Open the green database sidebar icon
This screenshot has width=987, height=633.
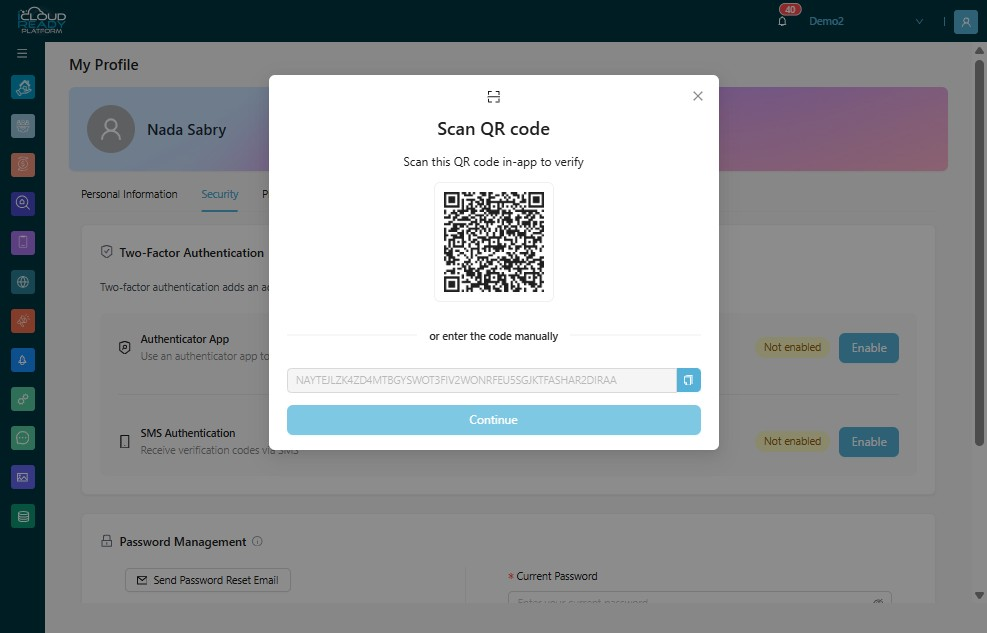[x=23, y=517]
